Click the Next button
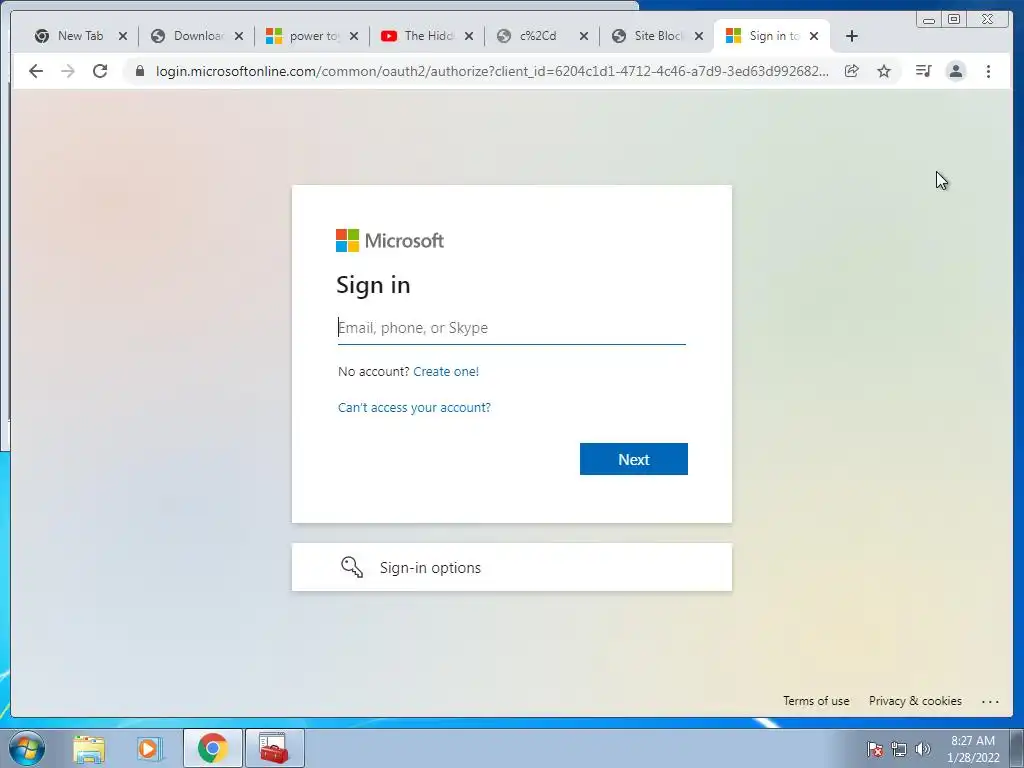The image size is (1024, 768). point(633,459)
